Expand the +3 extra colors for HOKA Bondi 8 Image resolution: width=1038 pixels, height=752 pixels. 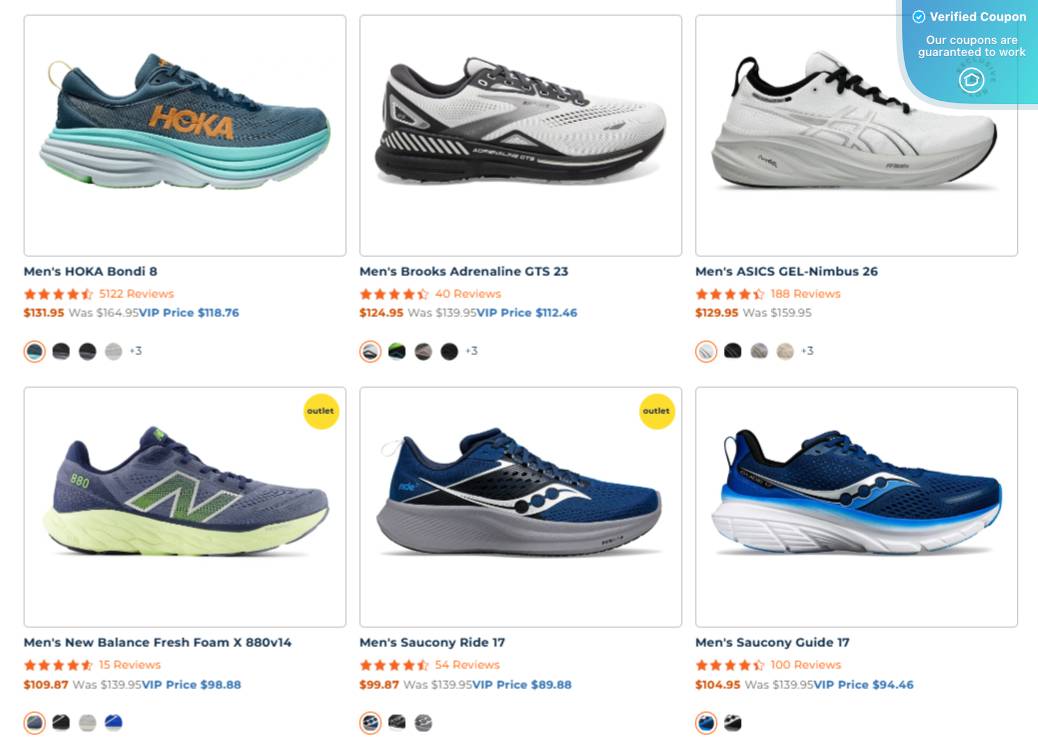135,351
